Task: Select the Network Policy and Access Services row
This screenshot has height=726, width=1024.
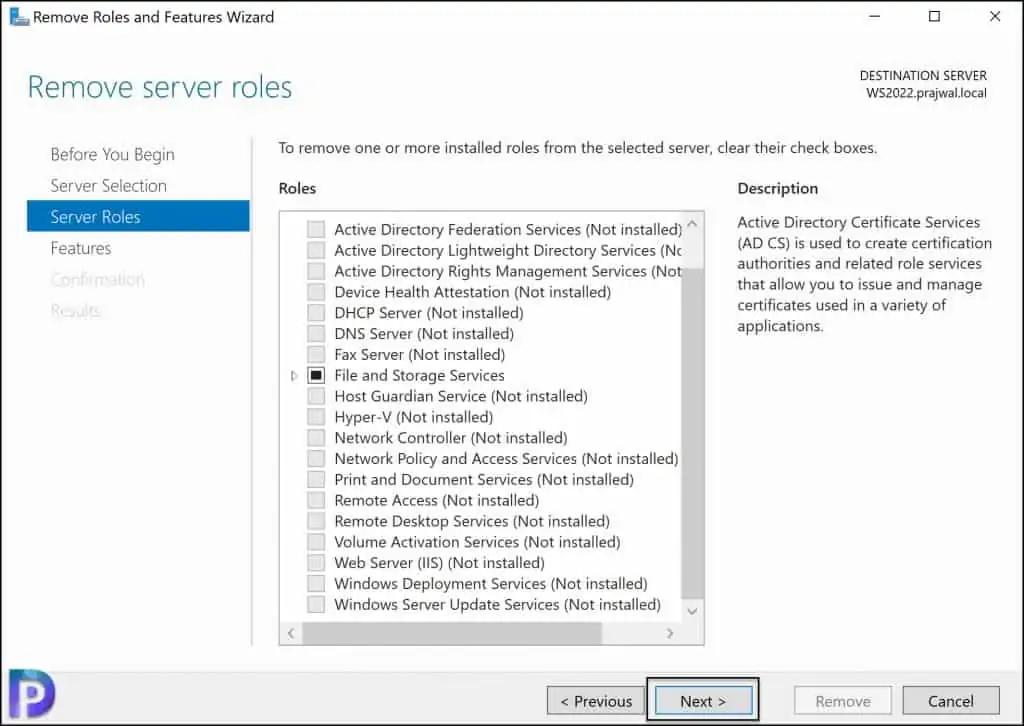Action: pyautogui.click(x=506, y=459)
